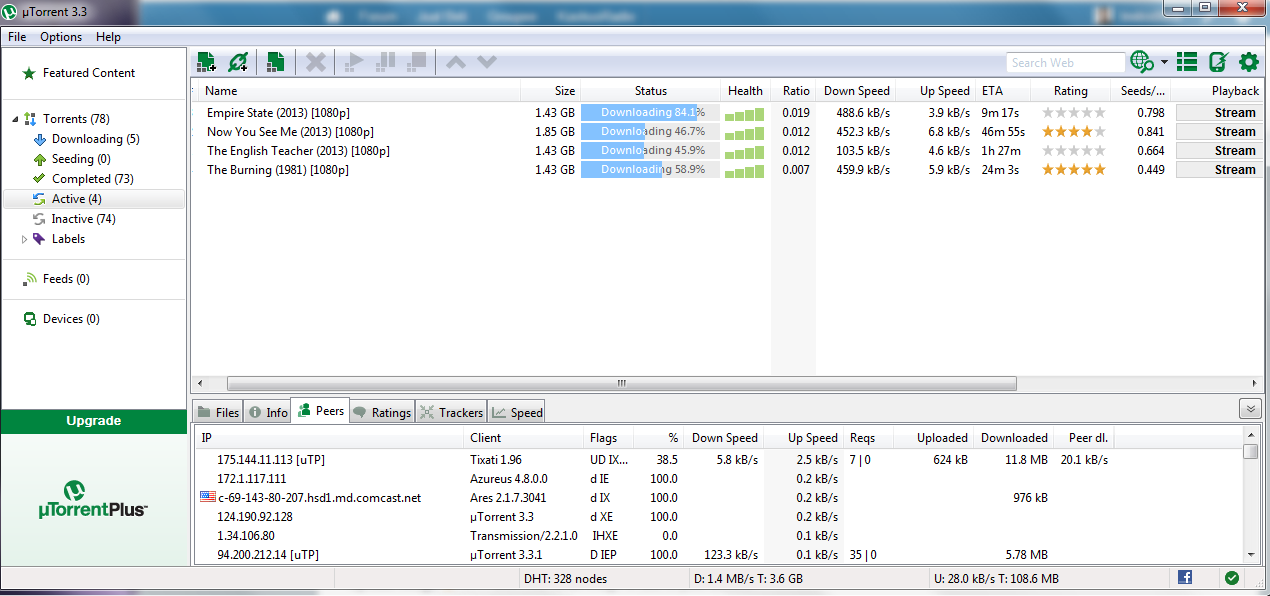
Task: Toggle the detailed list view icon
Action: coord(1187,62)
